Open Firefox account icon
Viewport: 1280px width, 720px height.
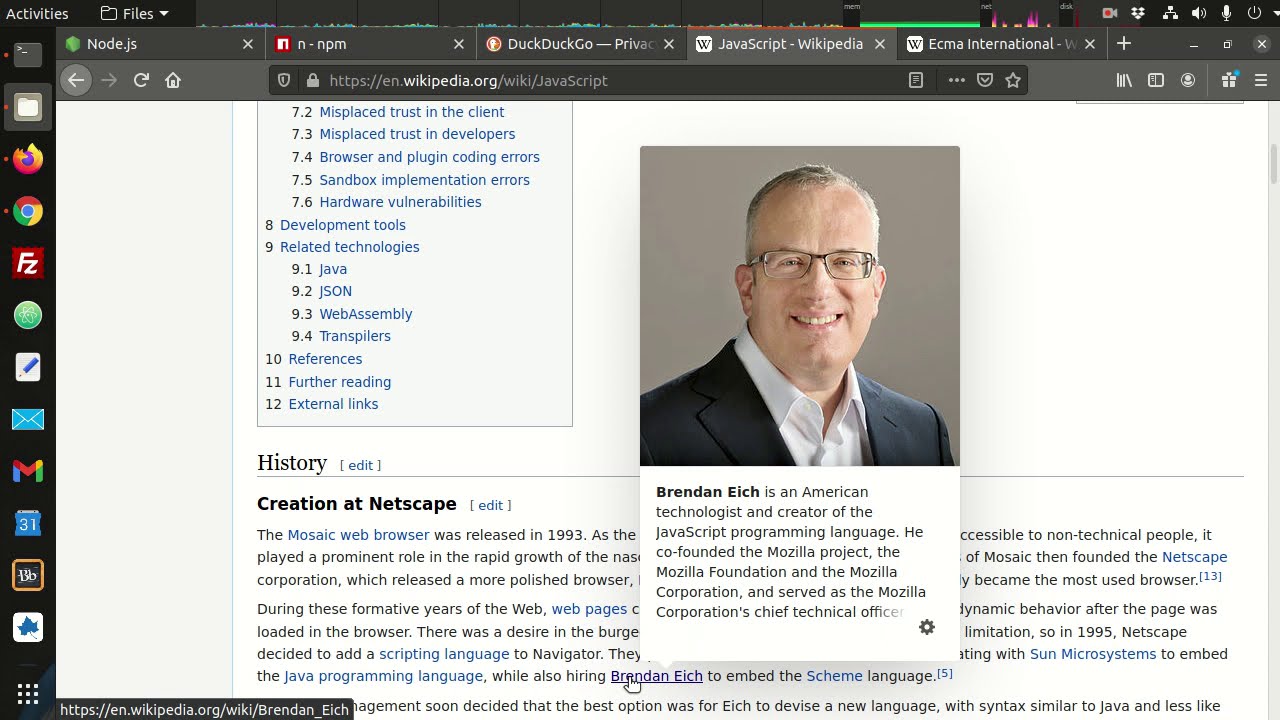pos(1188,81)
